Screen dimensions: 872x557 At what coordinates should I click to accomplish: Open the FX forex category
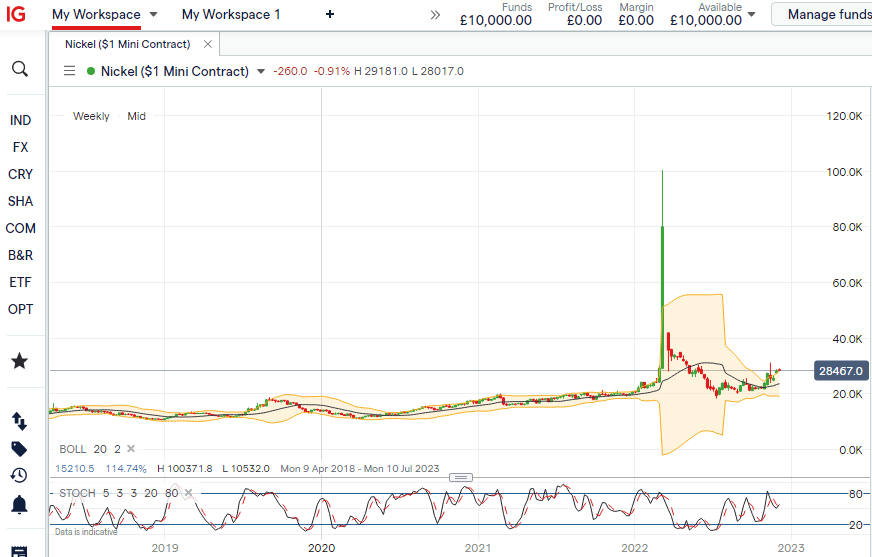[20, 147]
